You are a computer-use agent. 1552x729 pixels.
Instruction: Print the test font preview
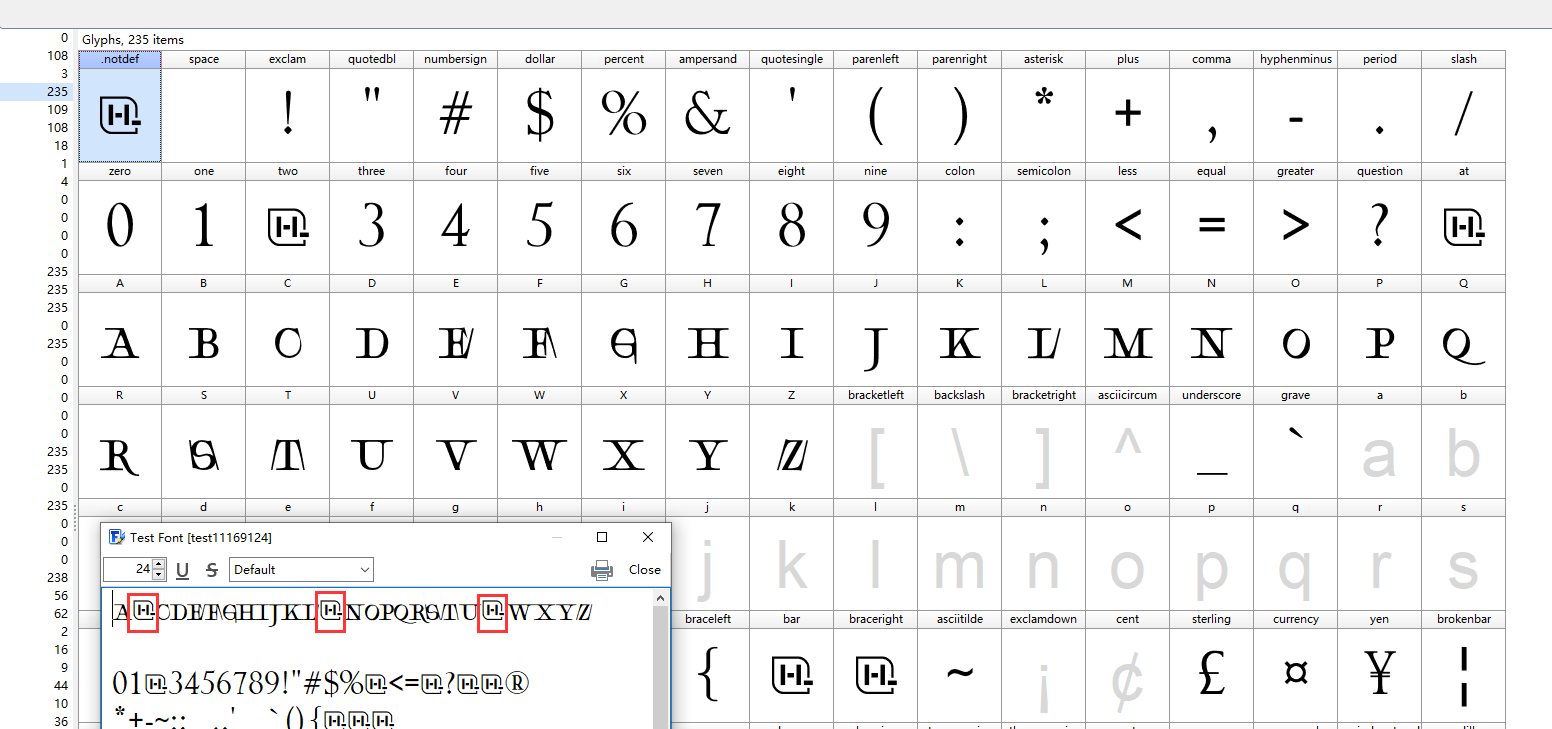(601, 570)
